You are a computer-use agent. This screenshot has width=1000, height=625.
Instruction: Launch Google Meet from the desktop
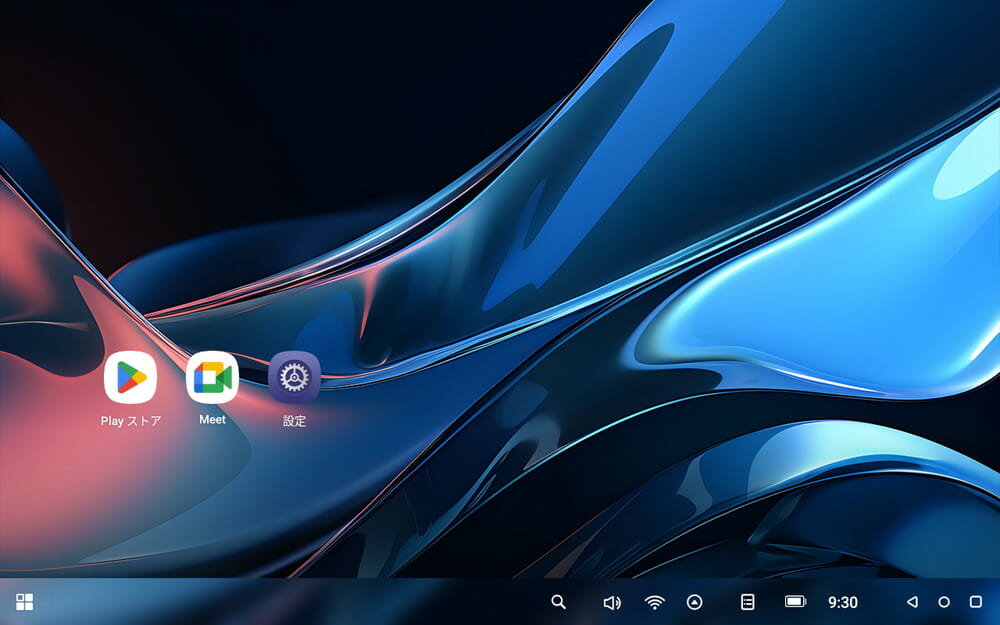[x=212, y=377]
